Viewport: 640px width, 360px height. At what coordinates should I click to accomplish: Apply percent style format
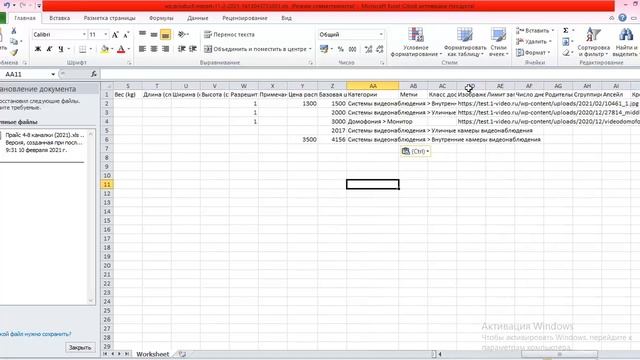coord(341,49)
